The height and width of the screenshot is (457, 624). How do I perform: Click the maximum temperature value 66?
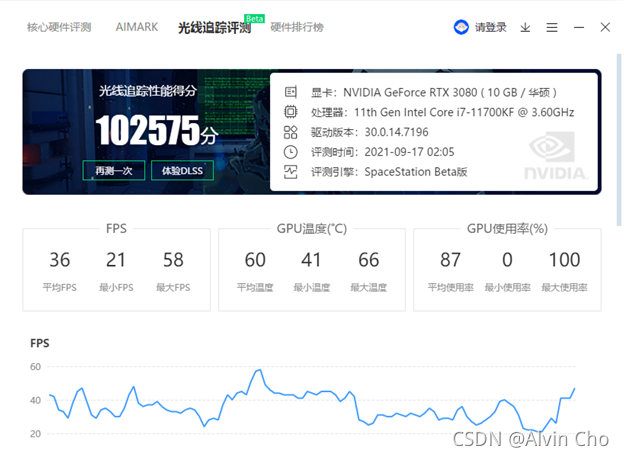click(x=369, y=260)
